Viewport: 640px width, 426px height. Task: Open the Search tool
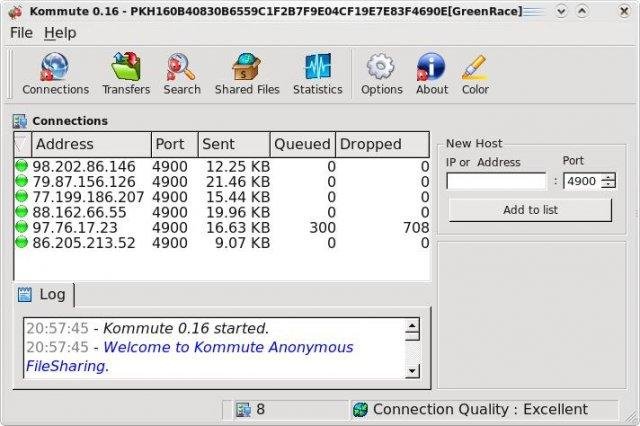coord(182,74)
